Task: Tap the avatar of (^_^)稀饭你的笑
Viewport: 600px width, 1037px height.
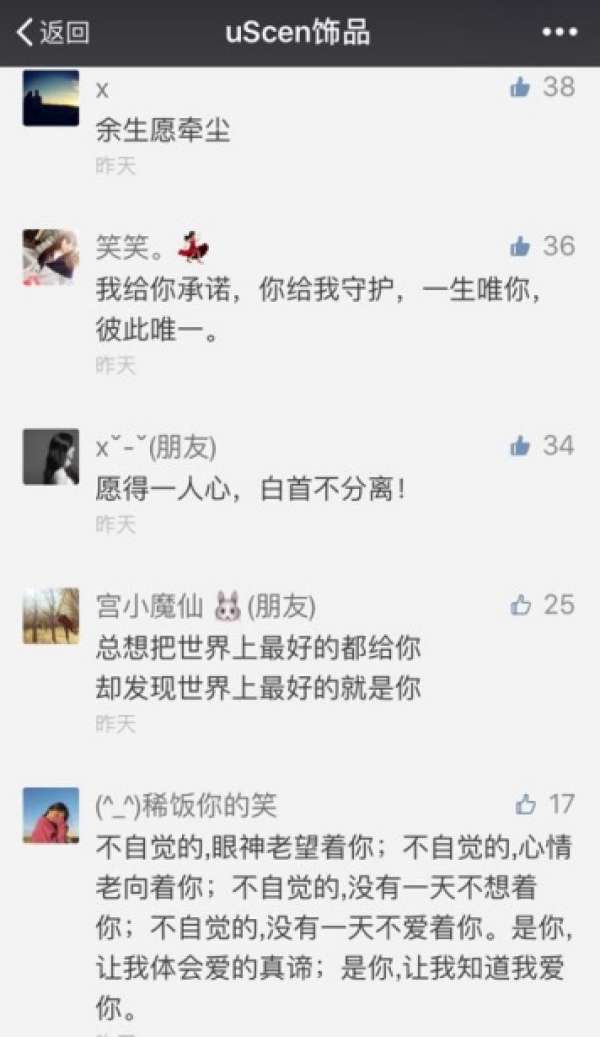Action: pyautogui.click(x=51, y=815)
